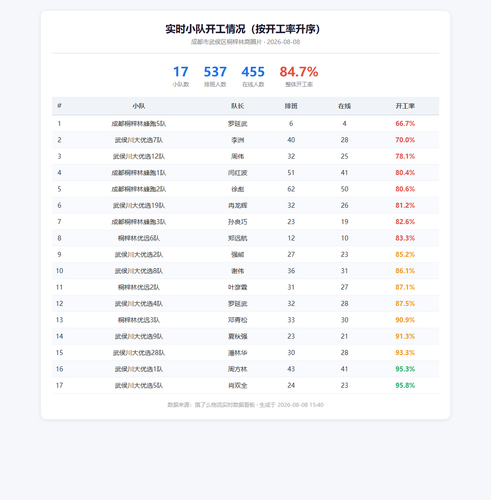Click team name 武侯川大优选12队
491x500 pixels.
[x=139, y=156]
